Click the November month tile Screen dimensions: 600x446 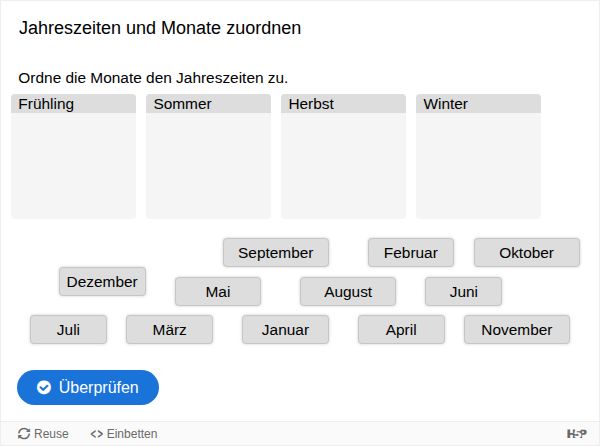tap(516, 330)
